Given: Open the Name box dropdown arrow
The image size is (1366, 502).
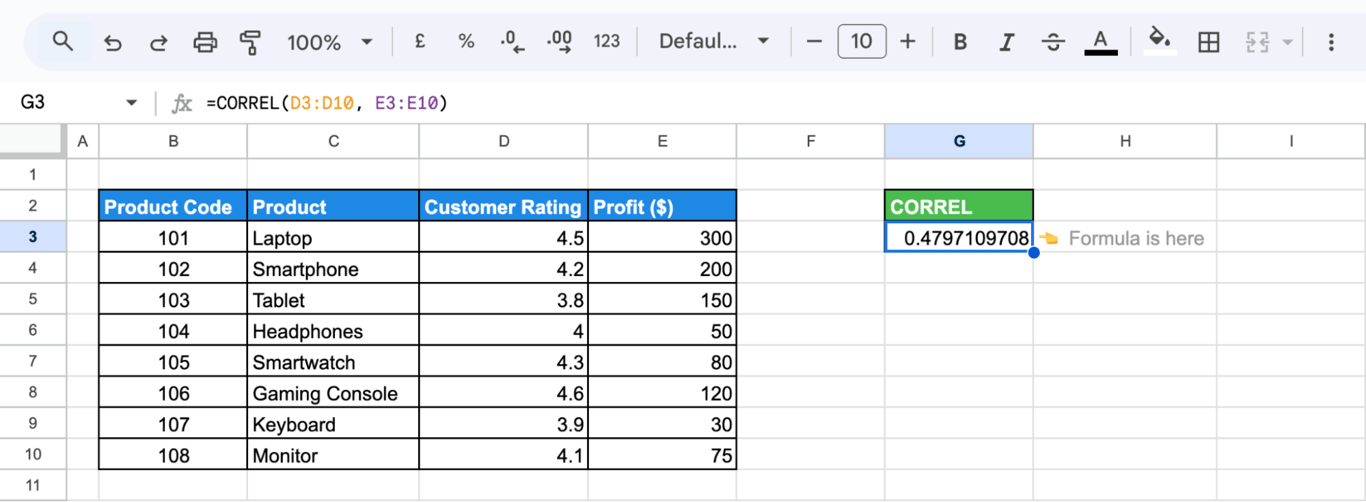Looking at the screenshot, I should click(x=131, y=103).
